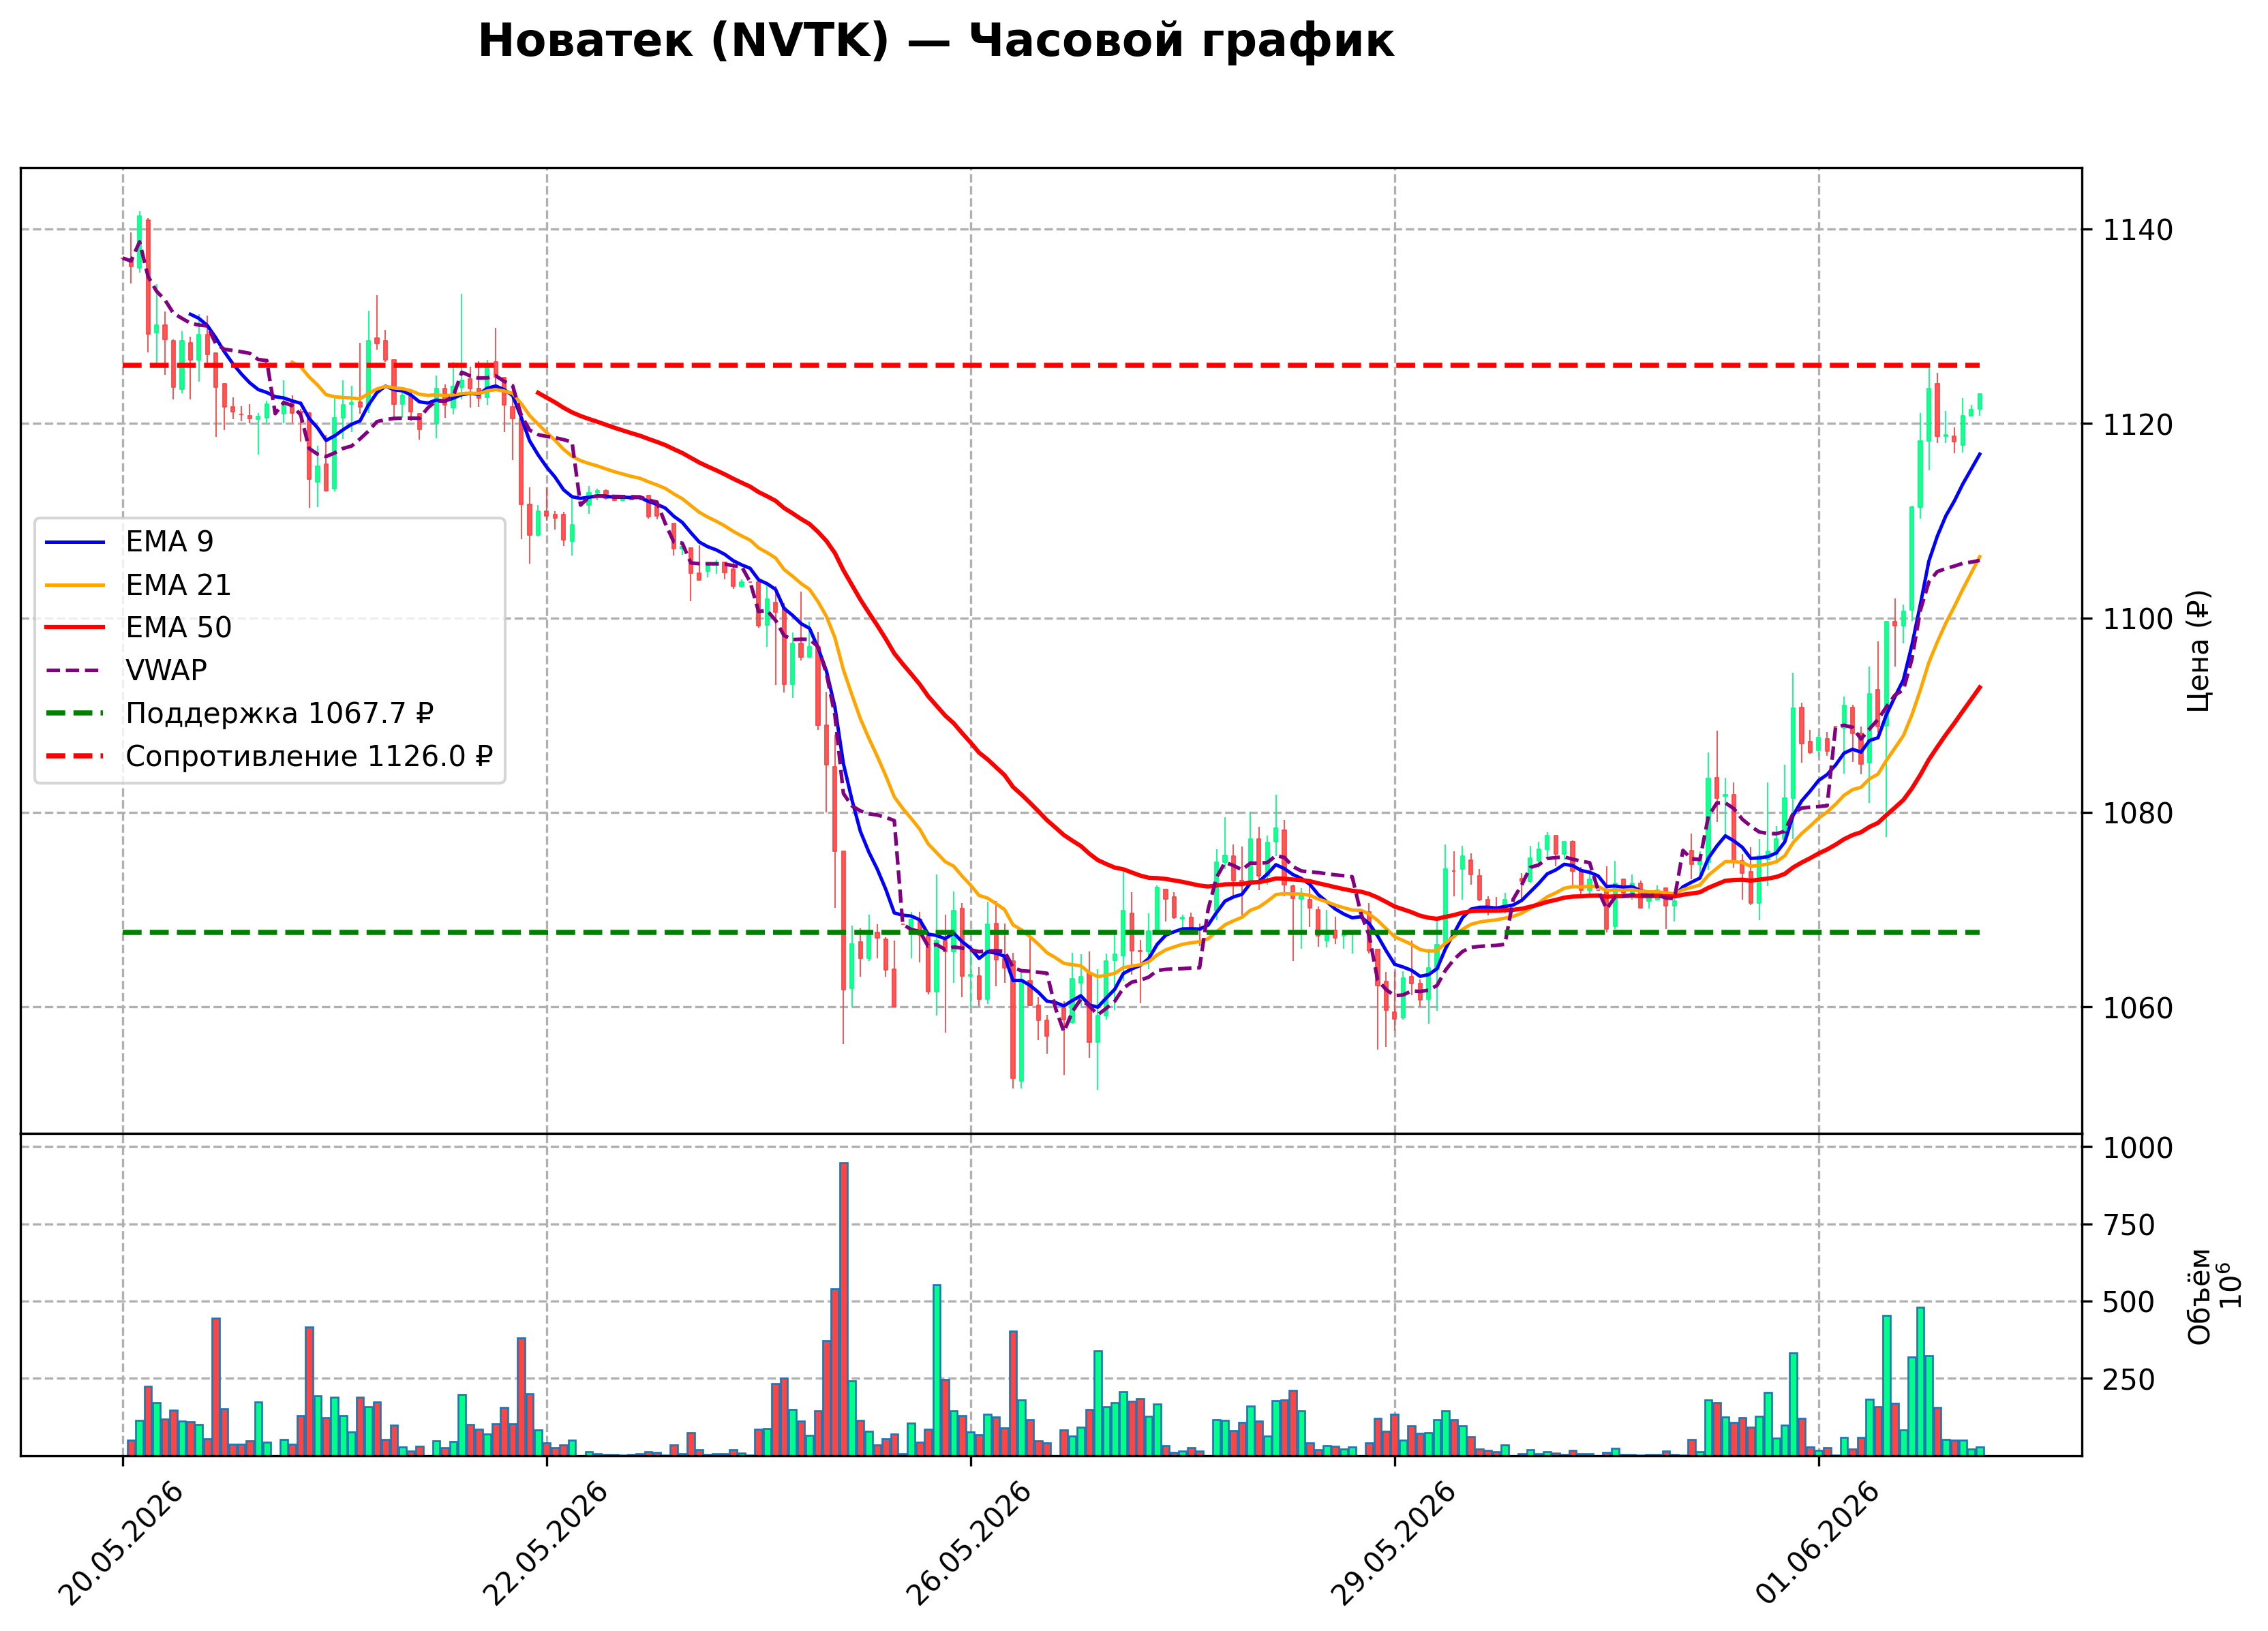Click the green dashed support legend sample
Screen dimensions: 2268x1631
pos(75,714)
